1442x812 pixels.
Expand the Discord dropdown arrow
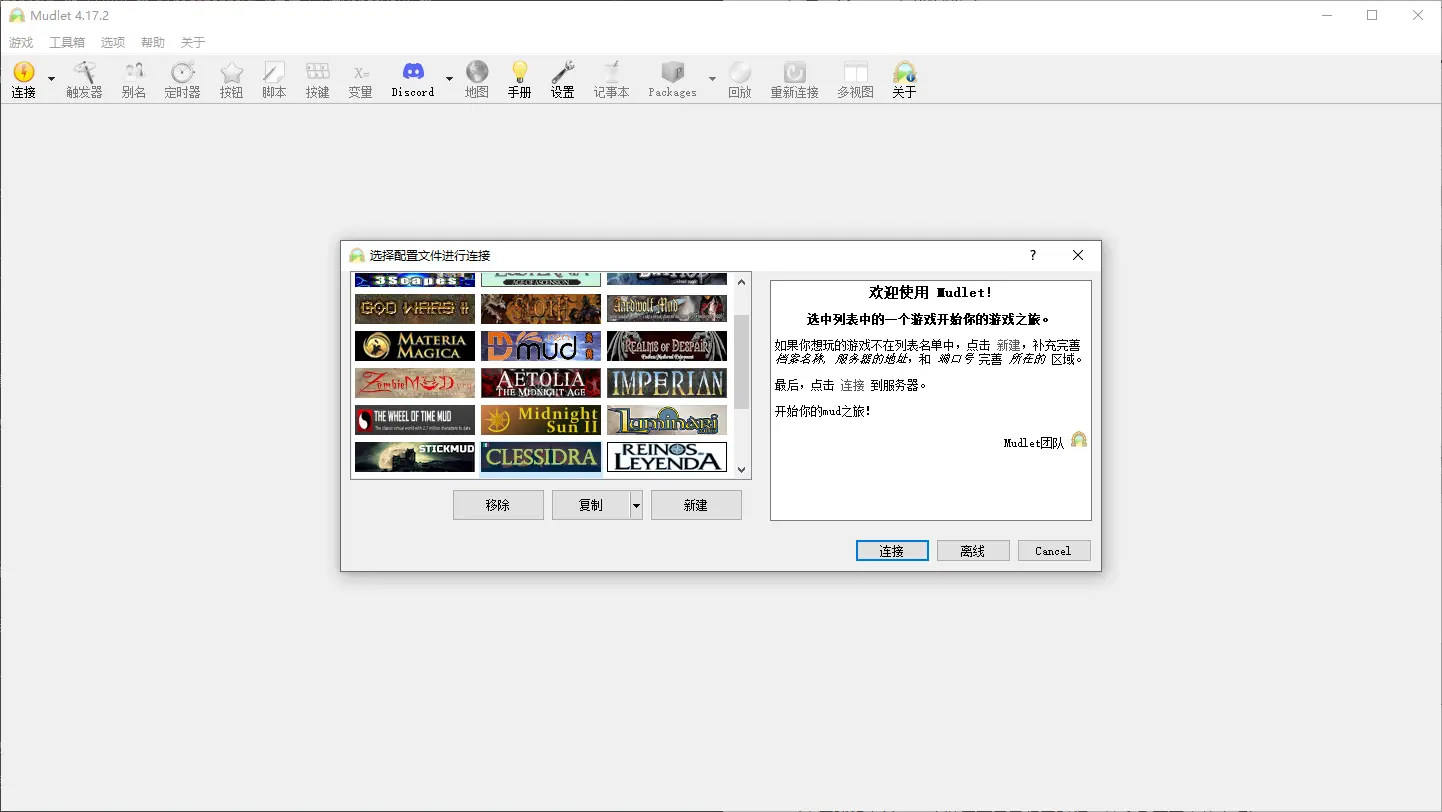(x=449, y=79)
